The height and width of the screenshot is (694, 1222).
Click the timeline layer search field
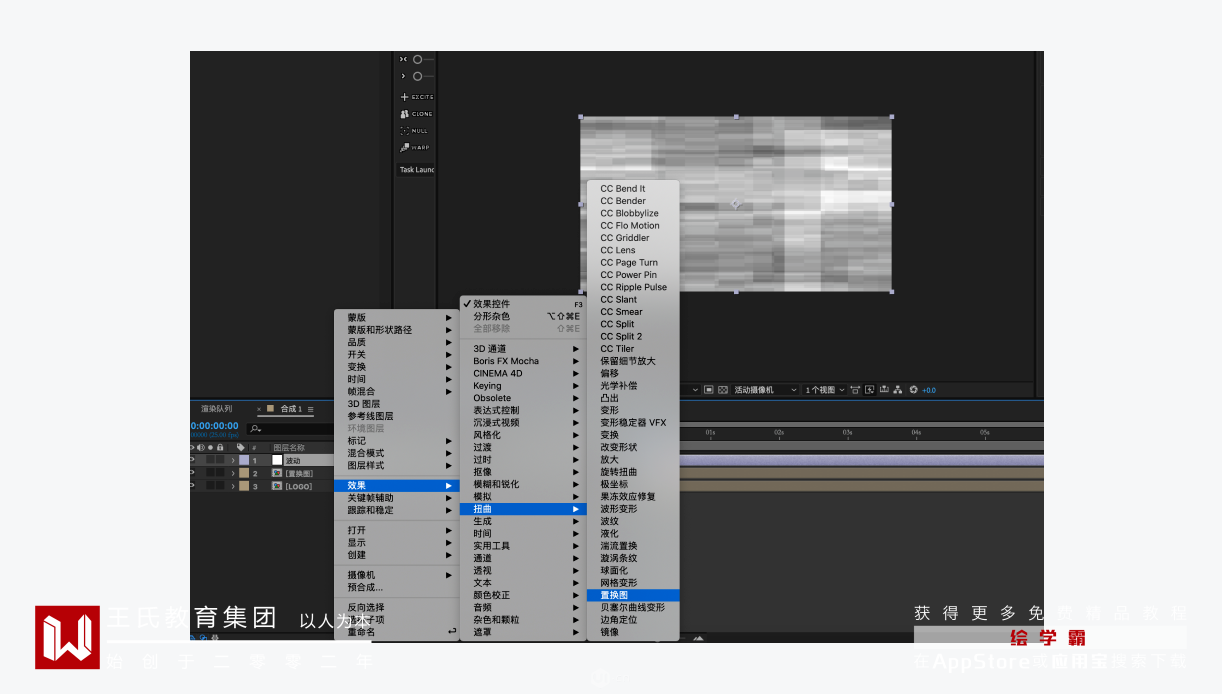(290, 429)
